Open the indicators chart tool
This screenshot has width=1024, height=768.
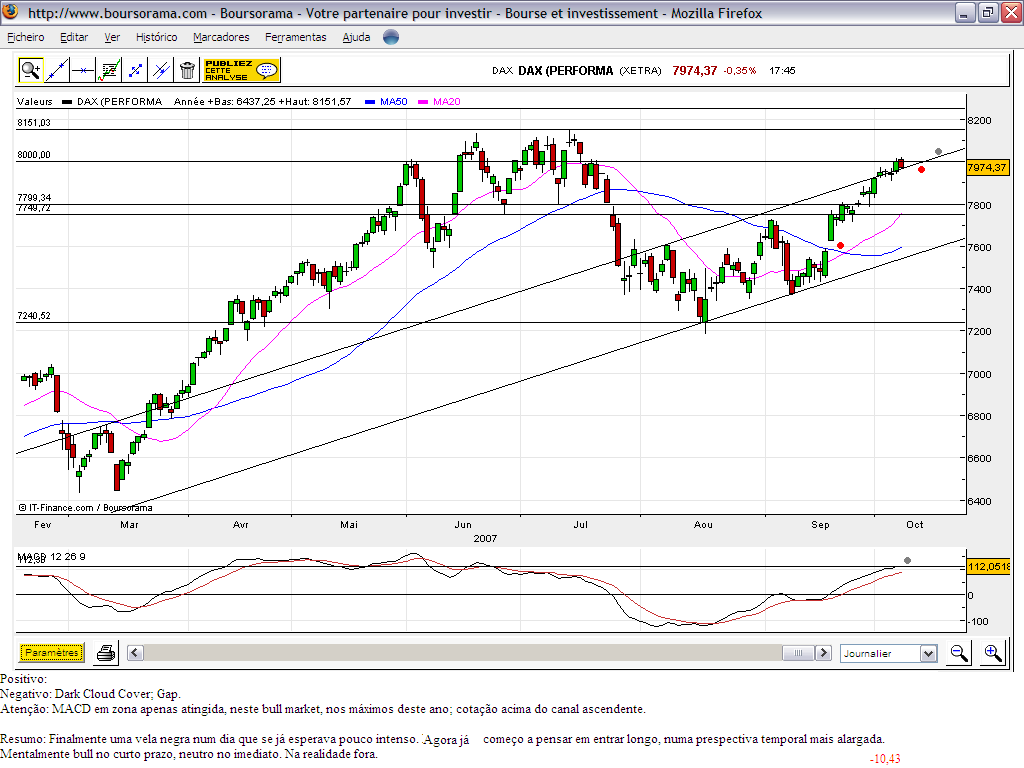(x=109, y=70)
